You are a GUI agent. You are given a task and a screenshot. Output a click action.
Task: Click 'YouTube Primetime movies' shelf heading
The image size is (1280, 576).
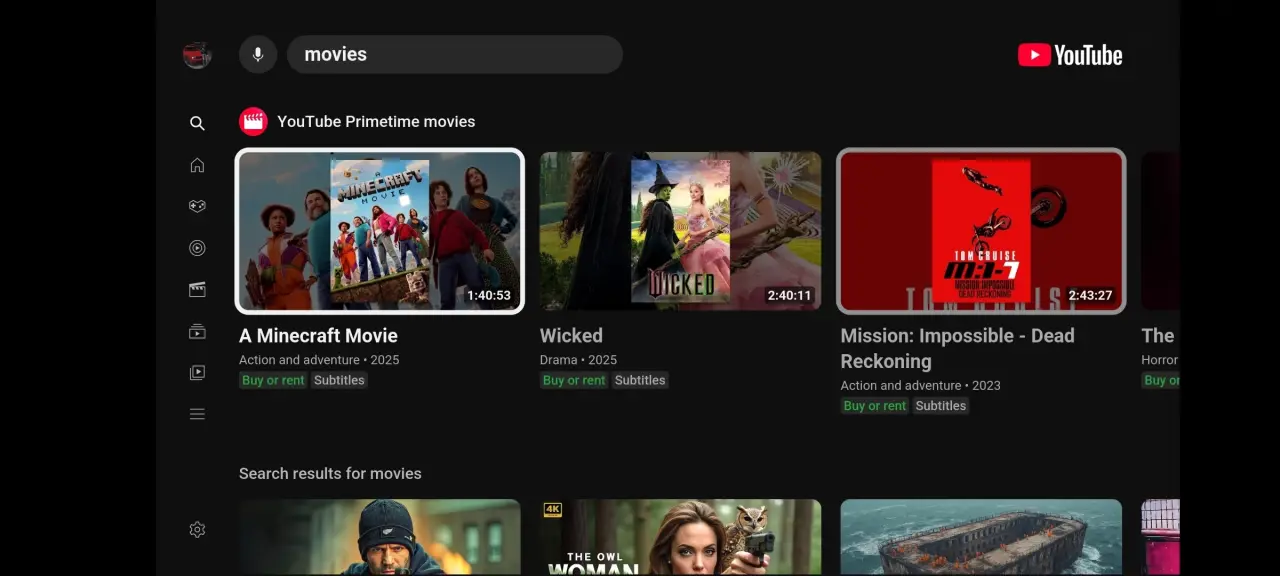376,122
